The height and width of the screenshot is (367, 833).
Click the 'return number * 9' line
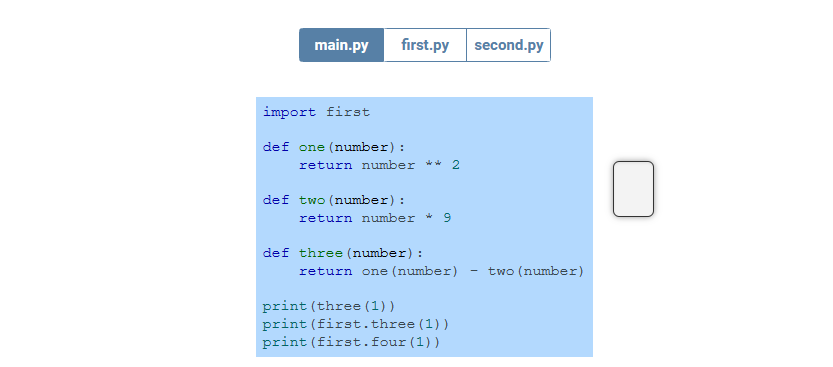tap(375, 218)
